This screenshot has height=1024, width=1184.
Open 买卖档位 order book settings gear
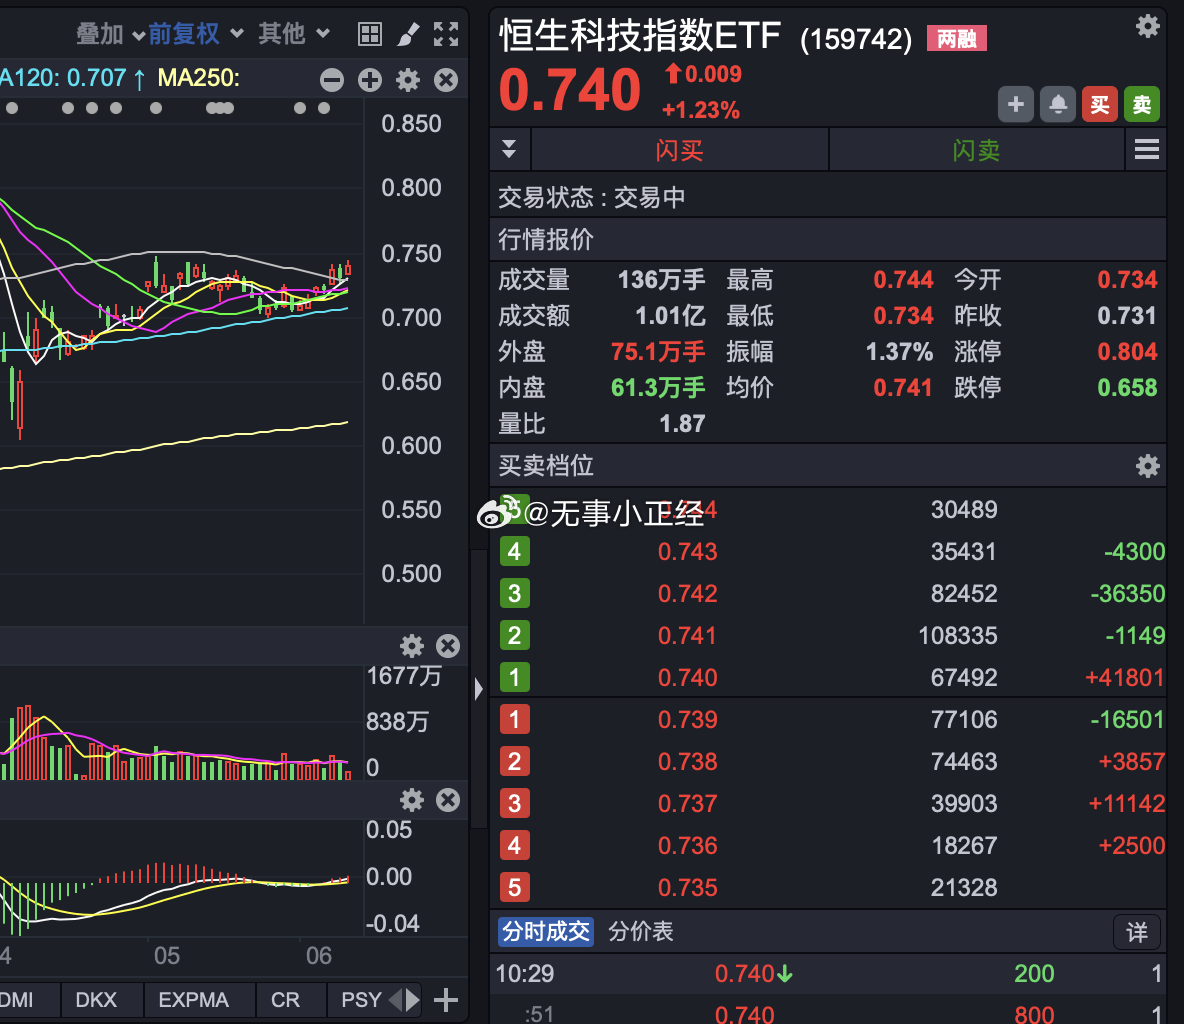coord(1148,466)
